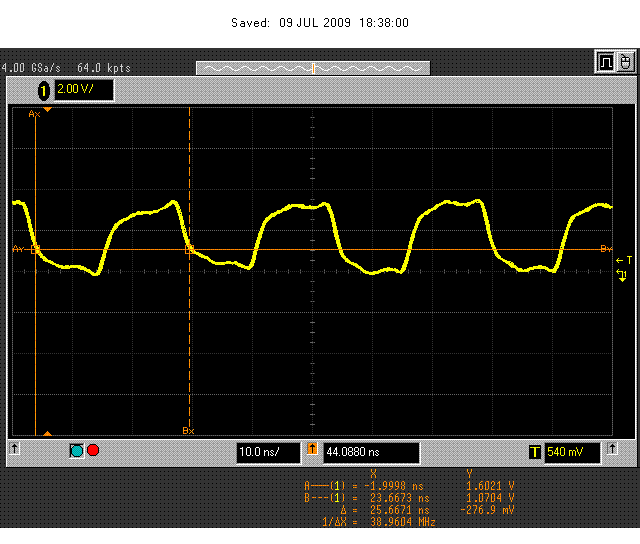Click marker B X value 23.6673 ns

(x=400, y=498)
